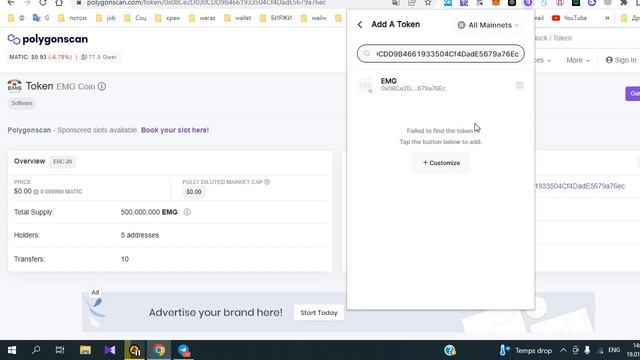Open the потом bookmarks folder
The image size is (640, 360).
(x=72, y=18)
